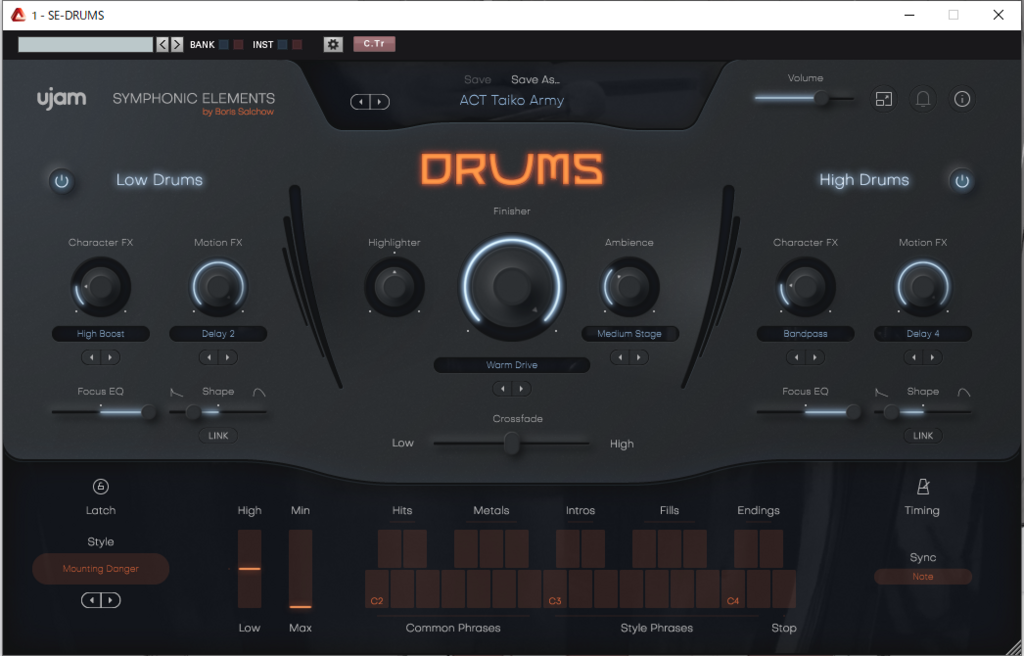Open the Delay 4 Motion FX selector
This screenshot has width=1024, height=656.
point(923,334)
